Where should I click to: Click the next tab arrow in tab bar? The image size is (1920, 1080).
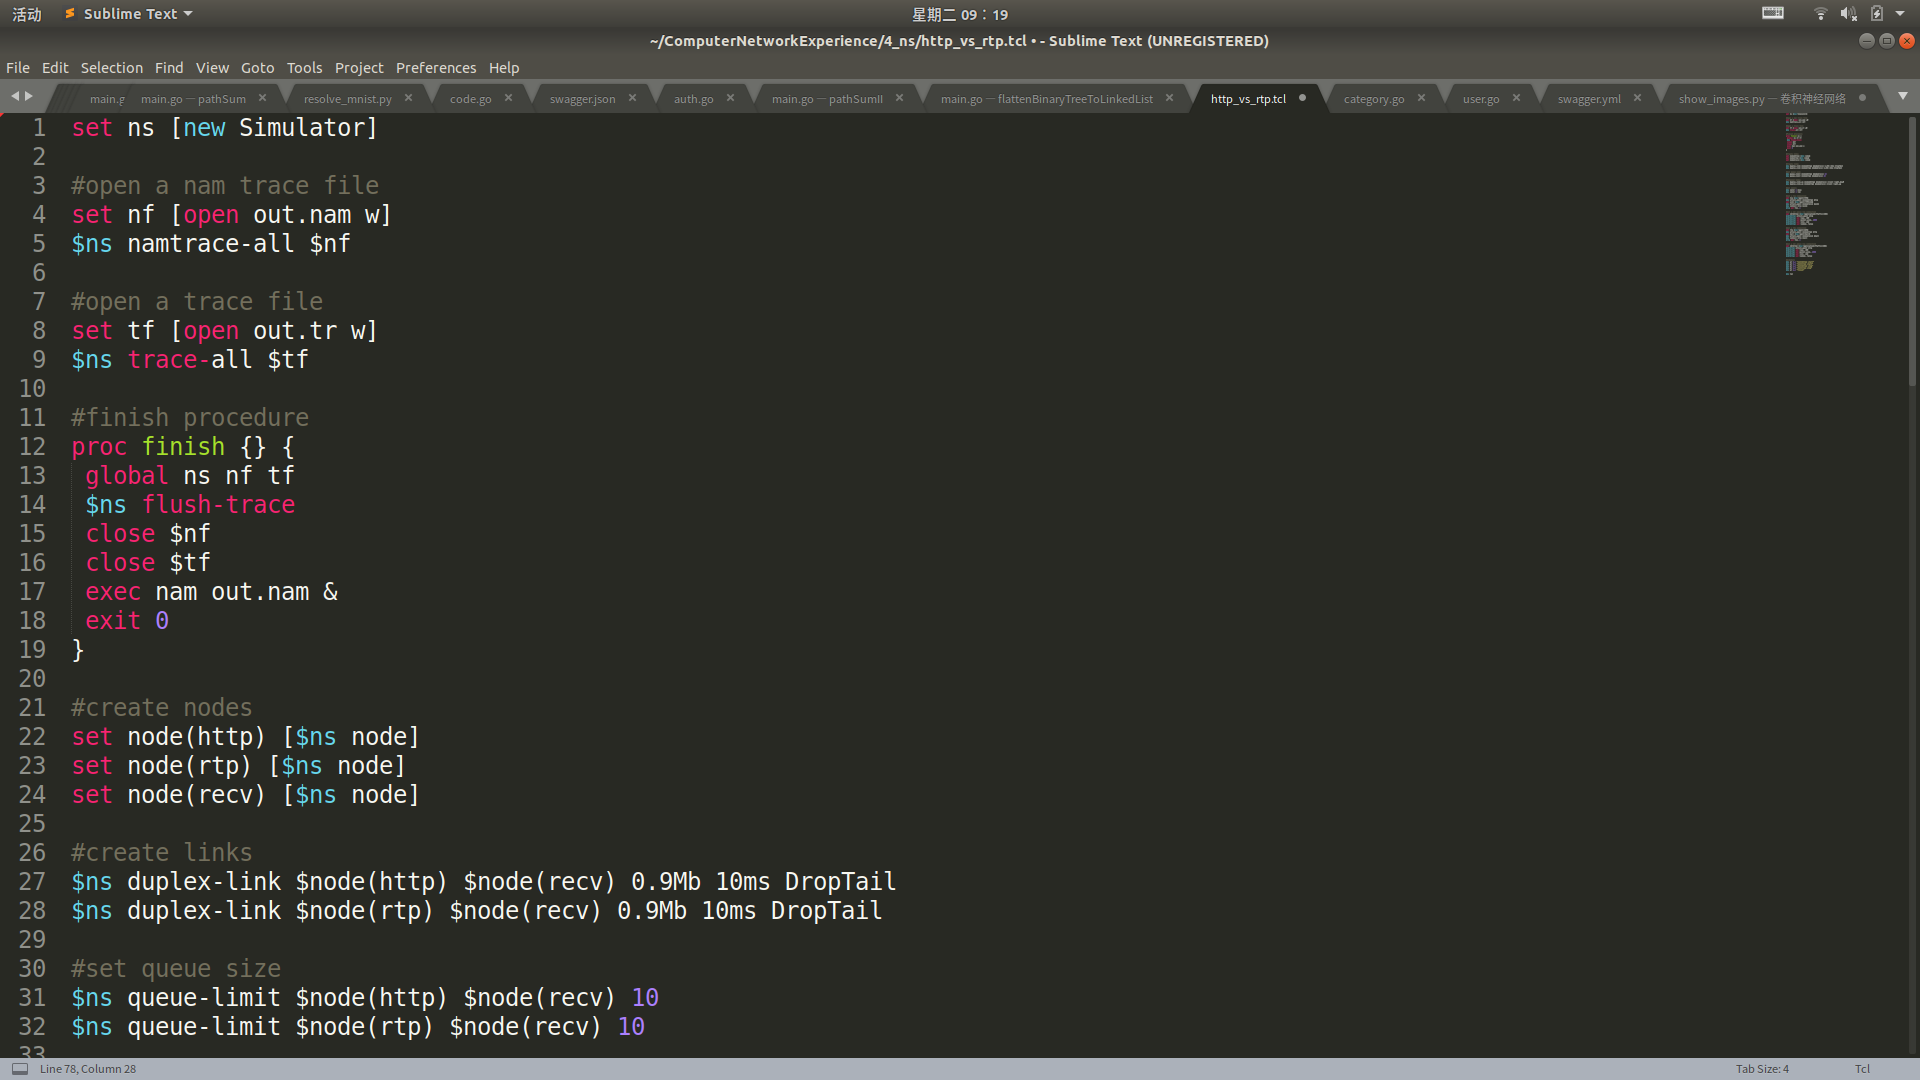click(29, 96)
